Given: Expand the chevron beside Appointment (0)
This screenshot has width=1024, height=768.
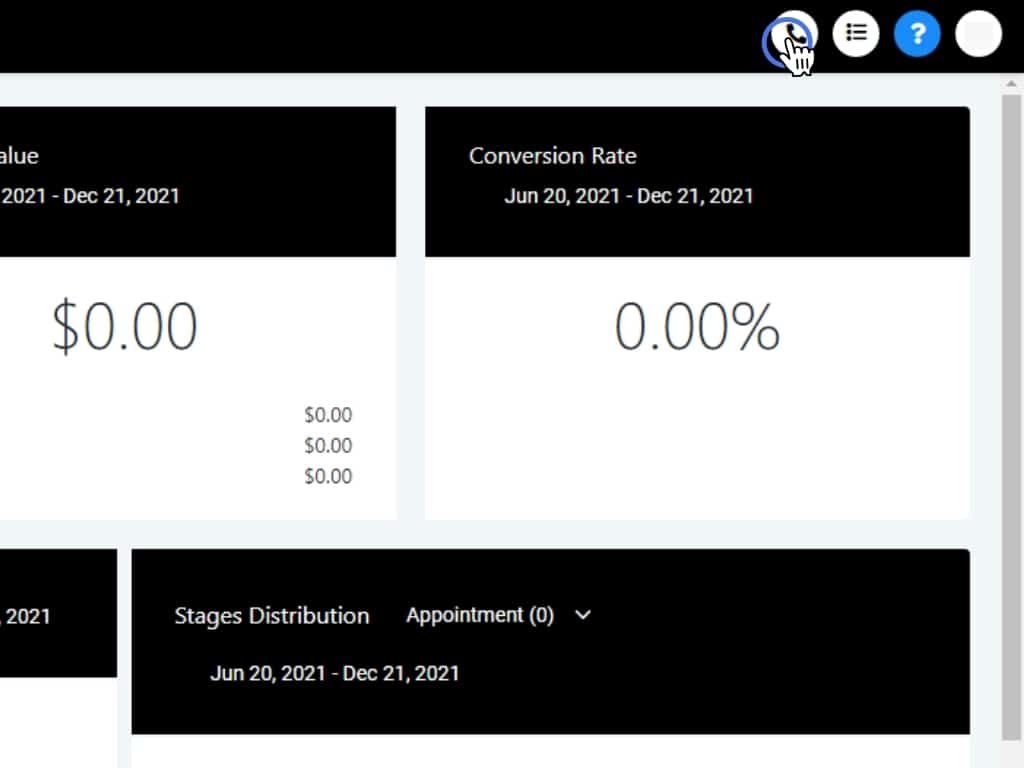Looking at the screenshot, I should point(583,615).
